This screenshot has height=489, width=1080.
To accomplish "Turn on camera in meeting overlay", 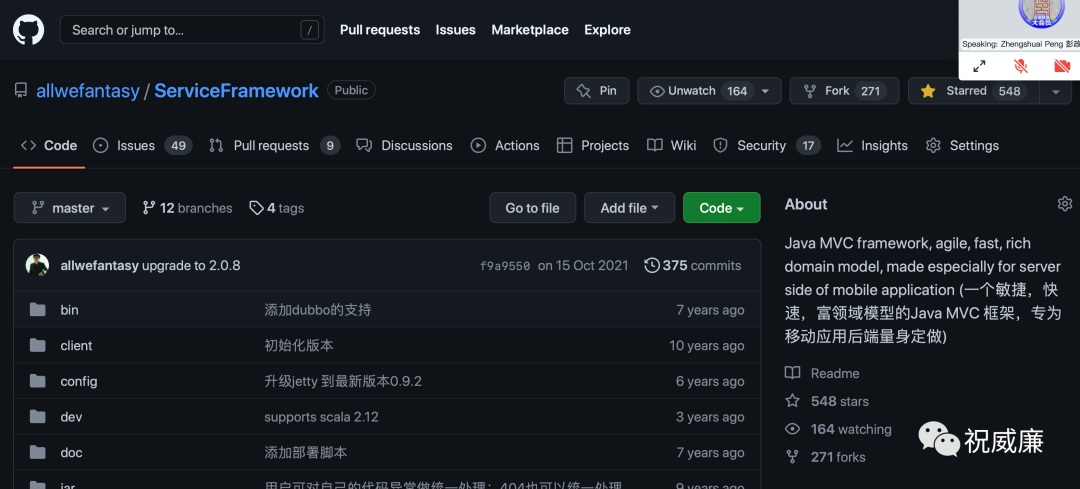I will [1062, 66].
